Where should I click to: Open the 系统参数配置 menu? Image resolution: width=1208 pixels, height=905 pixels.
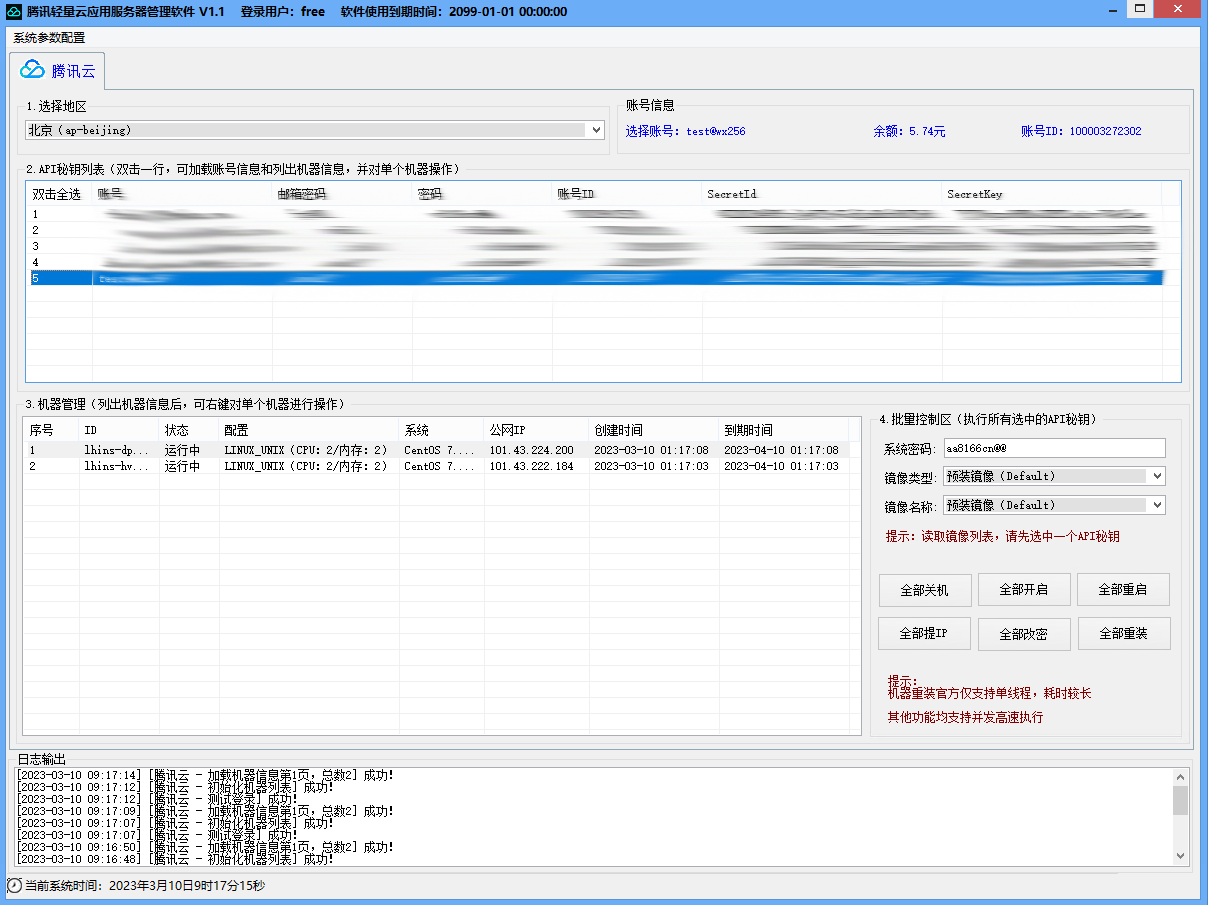tap(49, 38)
